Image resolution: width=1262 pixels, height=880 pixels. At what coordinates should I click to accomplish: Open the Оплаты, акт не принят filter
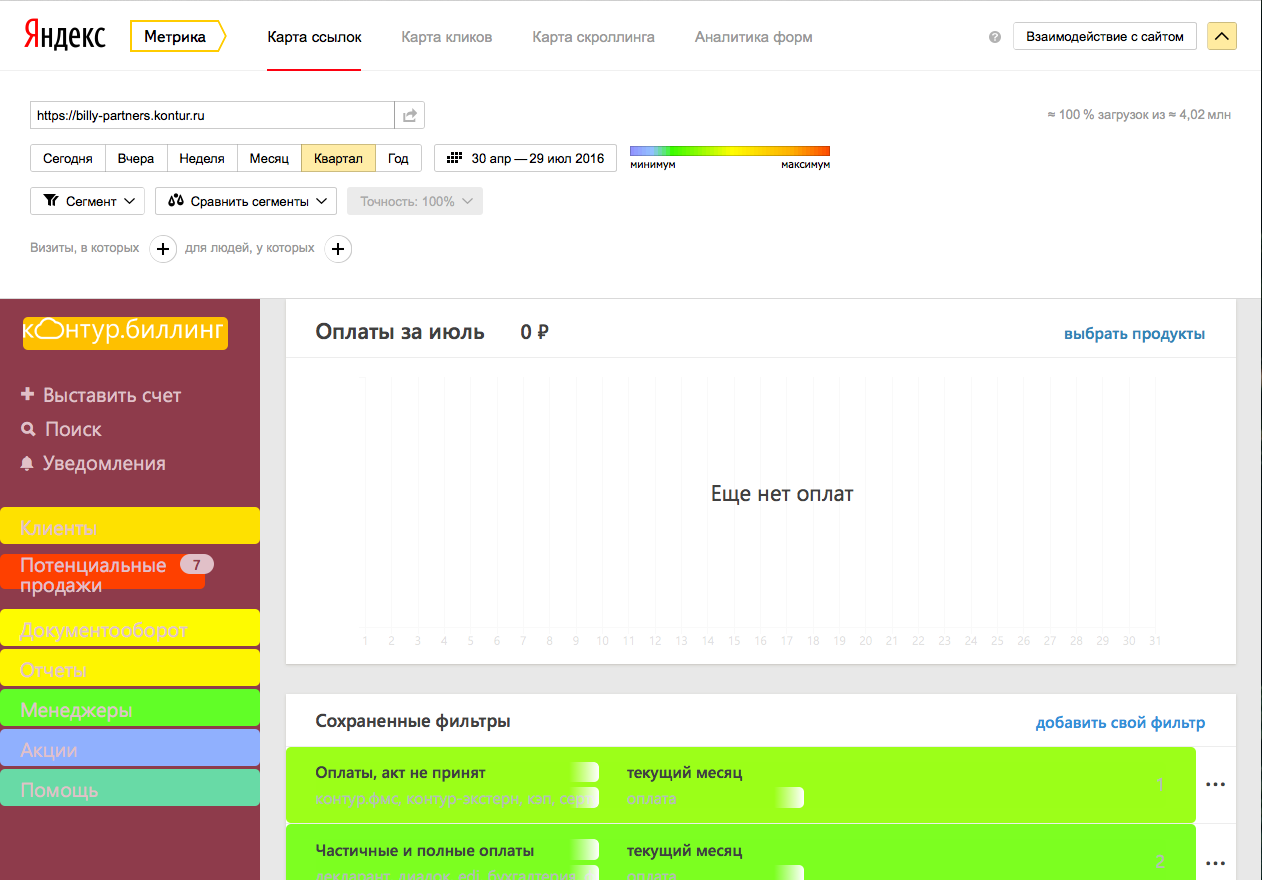pyautogui.click(x=740, y=785)
